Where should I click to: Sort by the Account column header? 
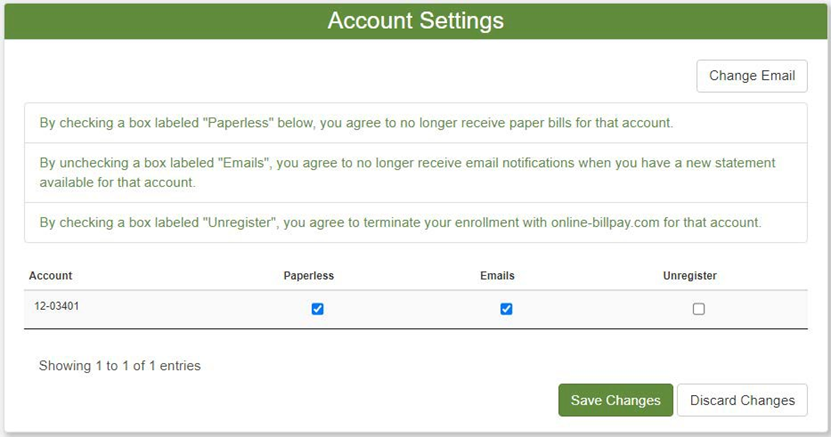[x=51, y=276]
